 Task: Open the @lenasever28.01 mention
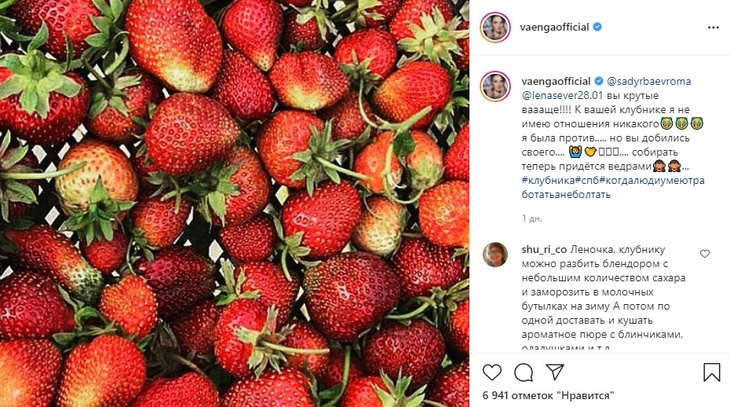(562, 95)
